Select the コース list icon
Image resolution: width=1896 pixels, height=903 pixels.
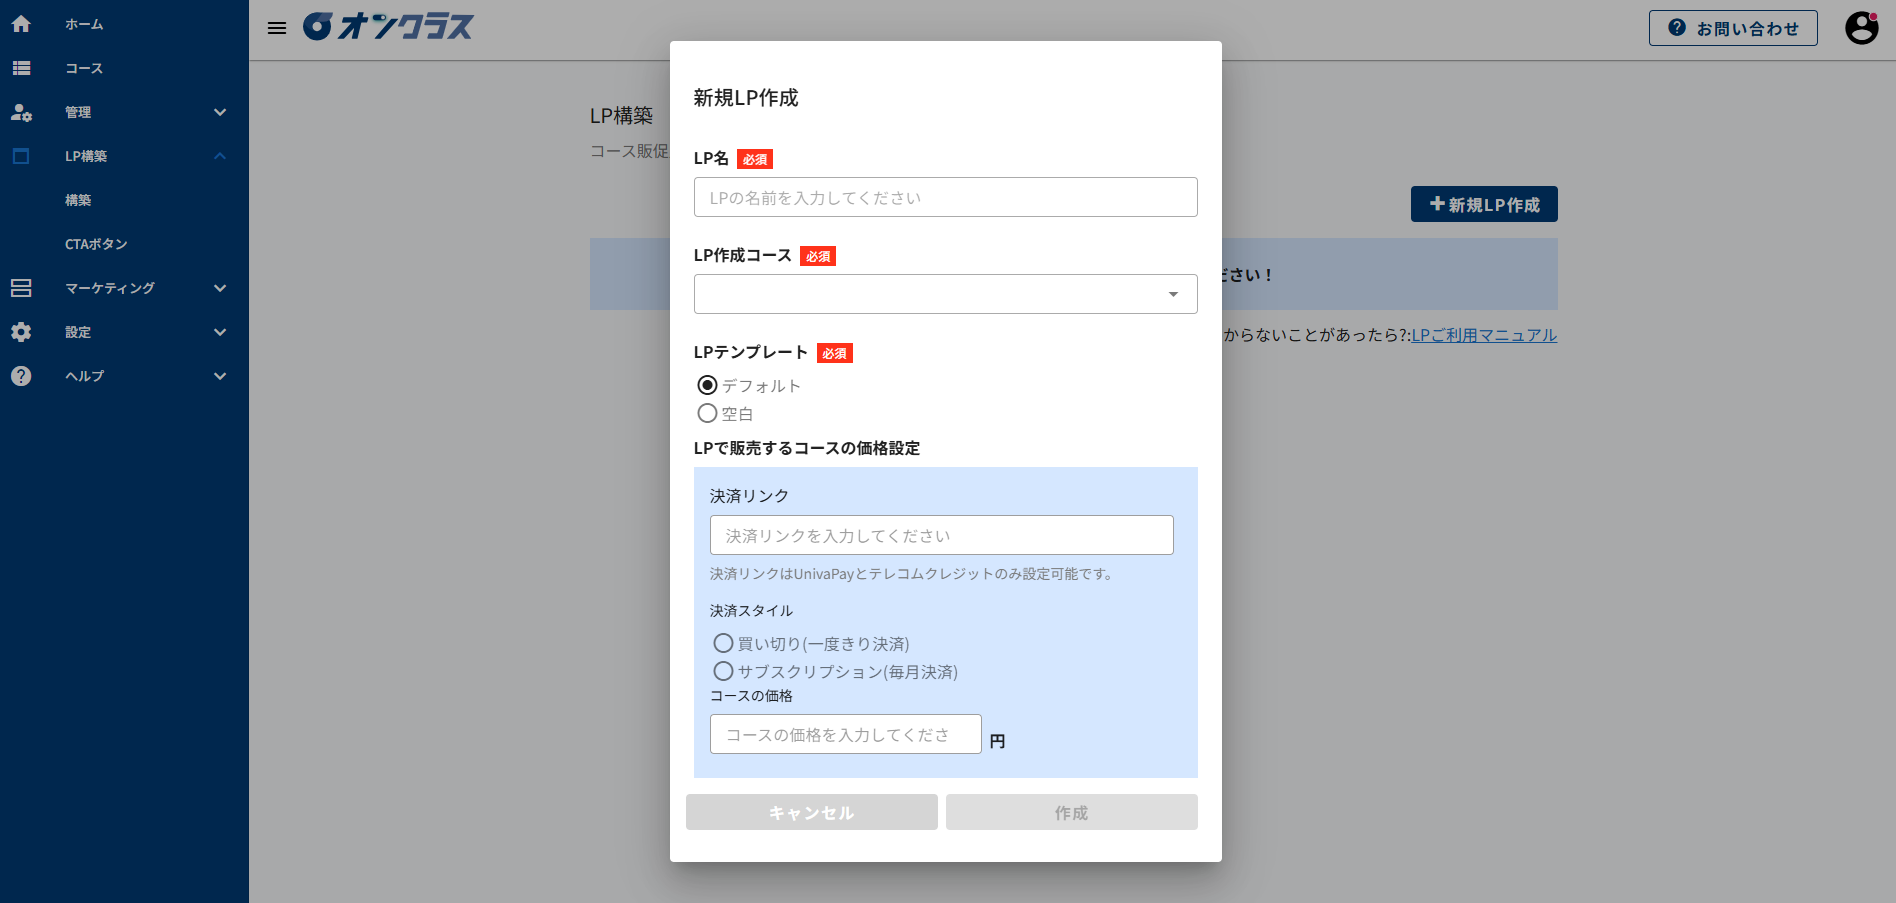(x=21, y=68)
